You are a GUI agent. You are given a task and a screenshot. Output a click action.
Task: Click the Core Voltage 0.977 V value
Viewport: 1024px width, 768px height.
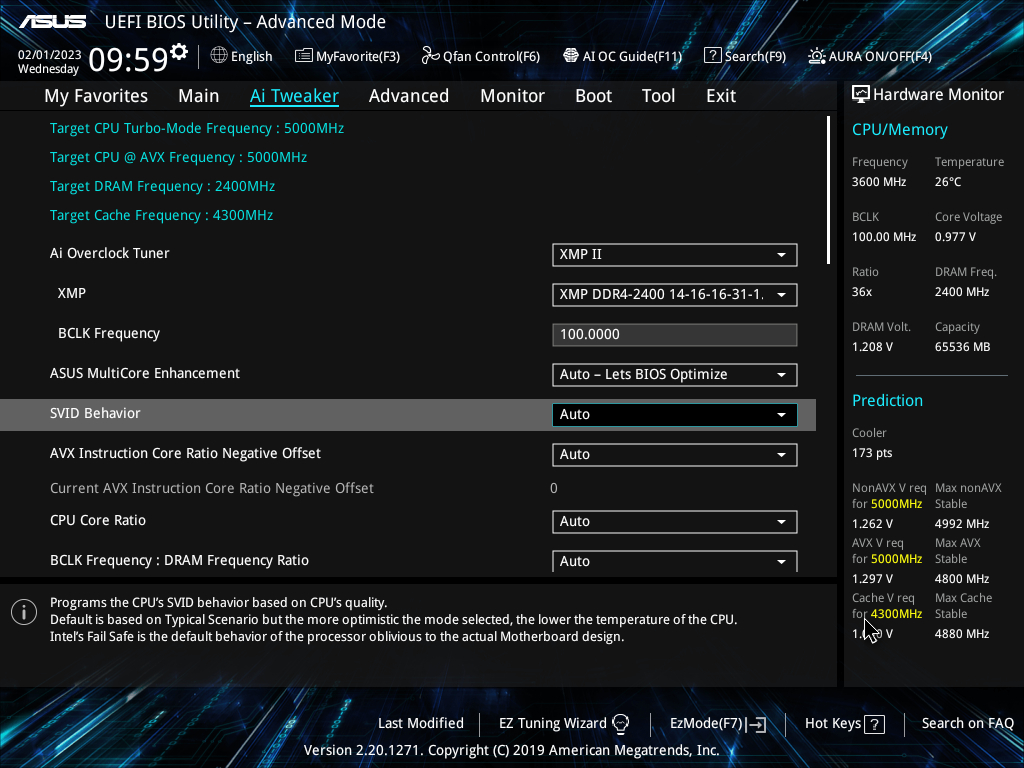955,237
